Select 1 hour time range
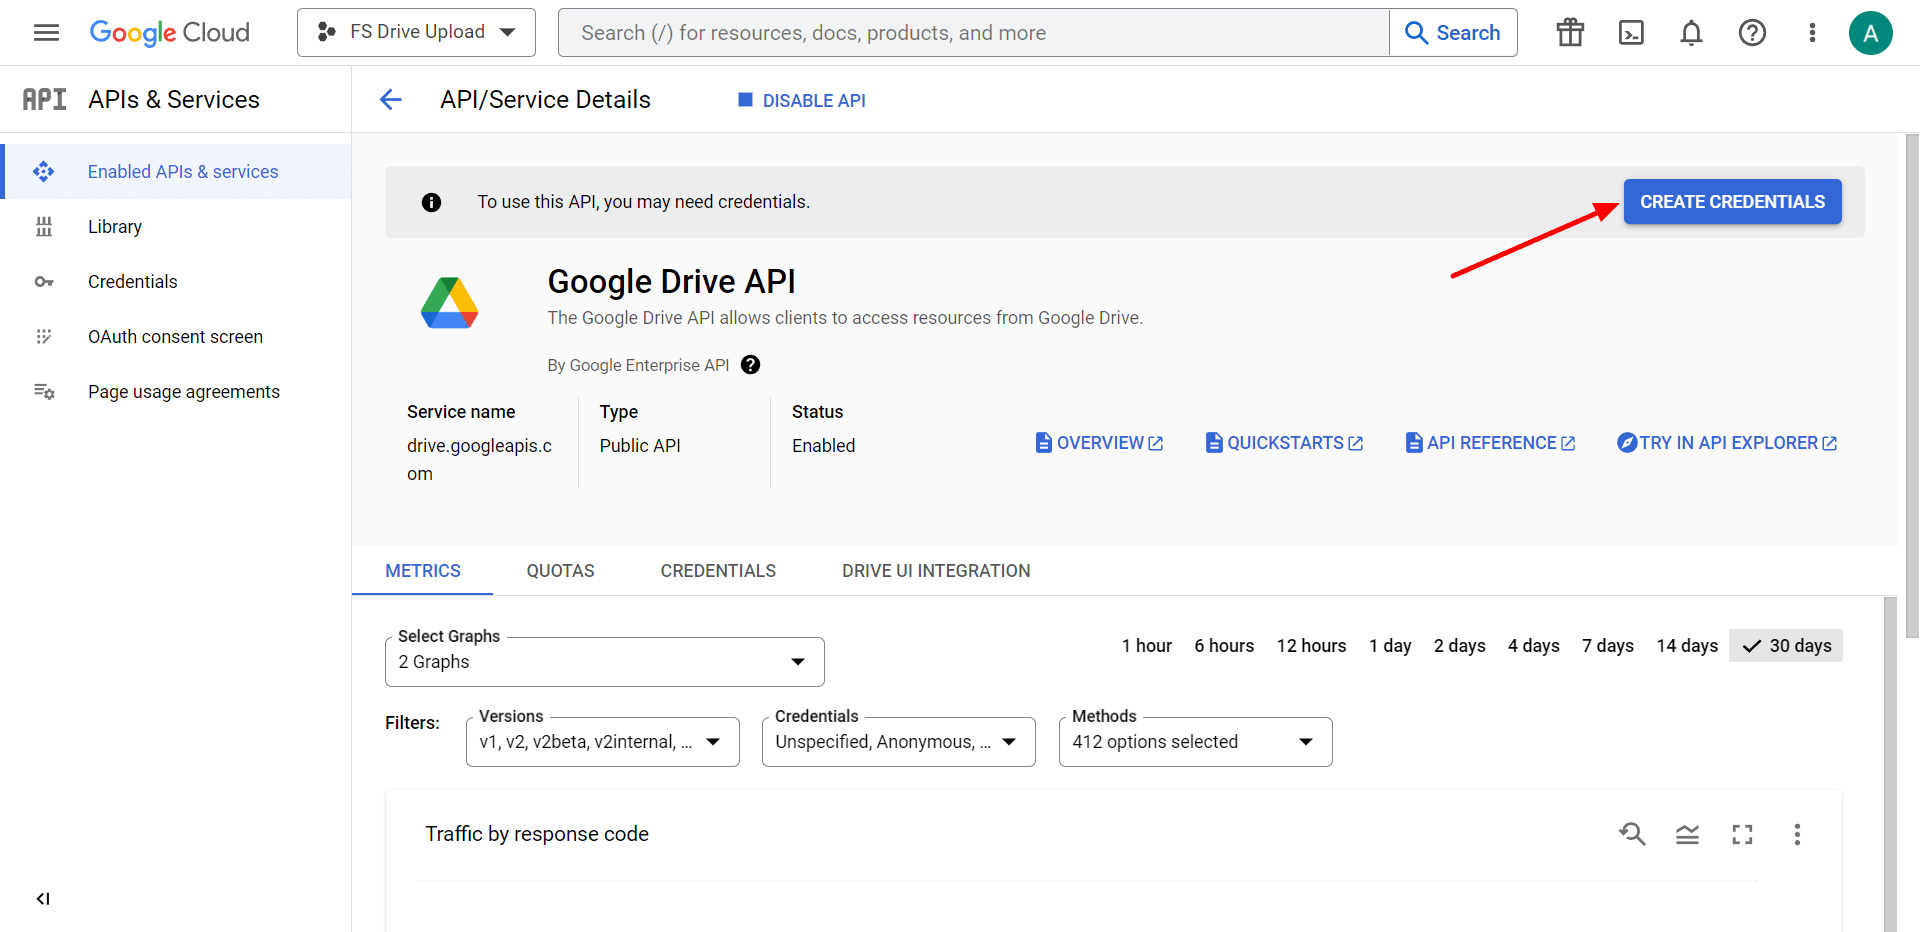Screen dimensions: 1920x932 coord(1147,646)
